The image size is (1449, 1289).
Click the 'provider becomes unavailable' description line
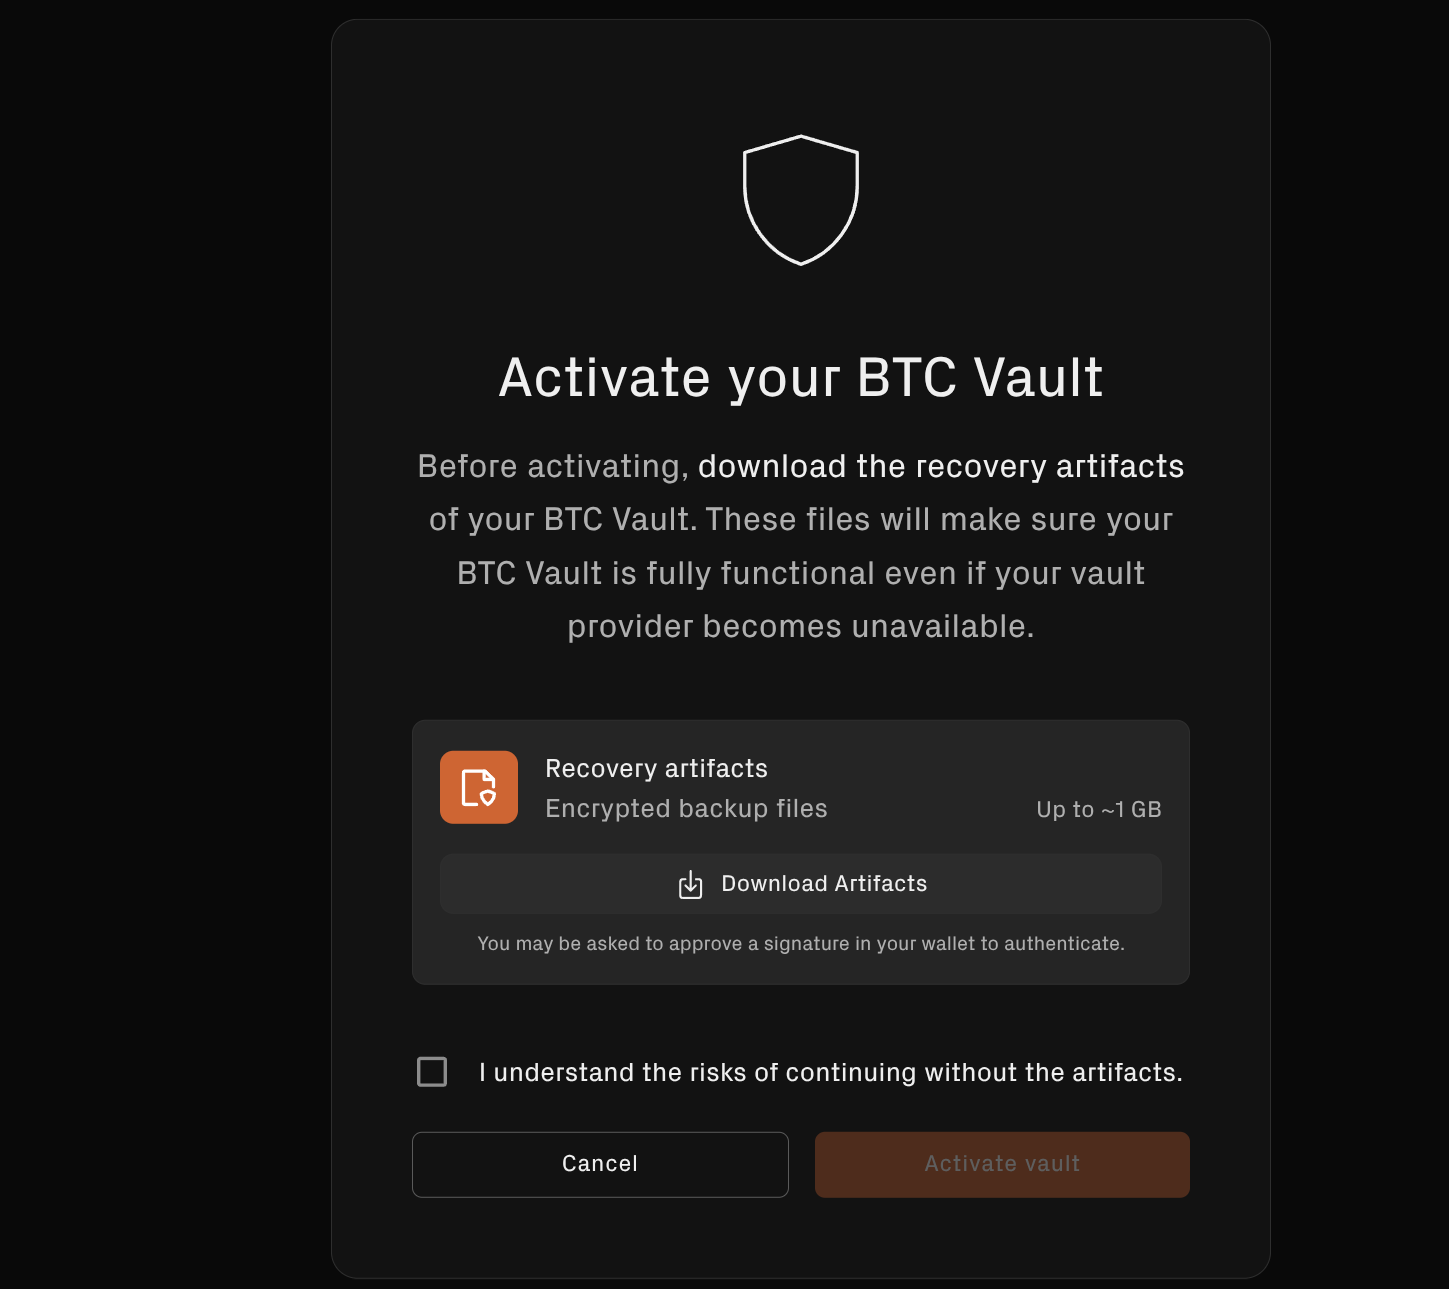pos(801,626)
